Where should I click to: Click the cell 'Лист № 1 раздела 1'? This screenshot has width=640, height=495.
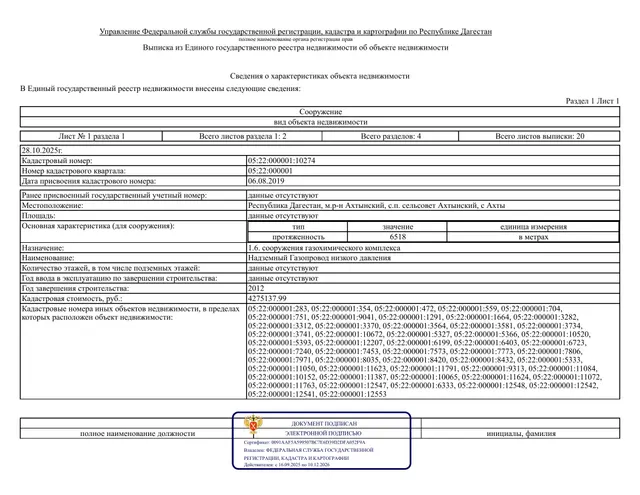click(91, 136)
